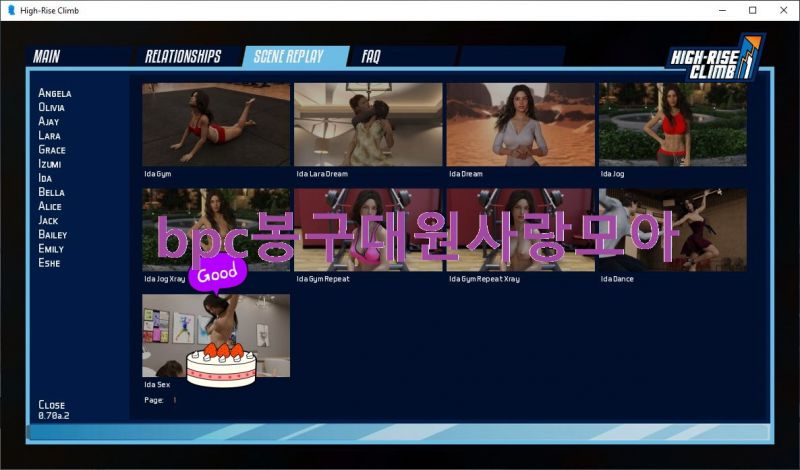
Task: Play the Ida Jog scene thumbnail
Action: click(x=673, y=125)
